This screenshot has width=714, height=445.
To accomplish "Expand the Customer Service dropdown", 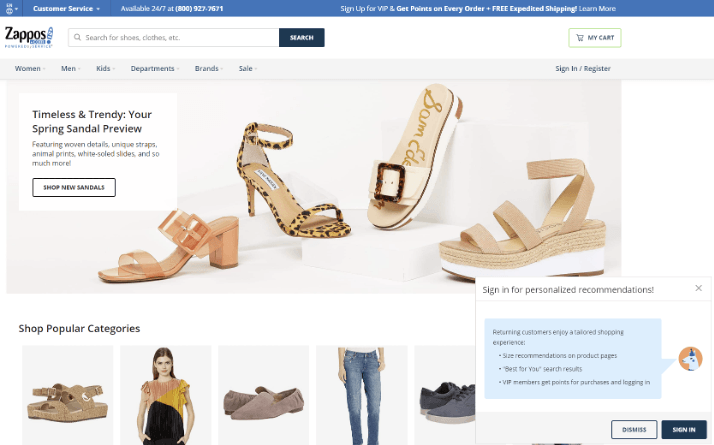I will click(66, 9).
